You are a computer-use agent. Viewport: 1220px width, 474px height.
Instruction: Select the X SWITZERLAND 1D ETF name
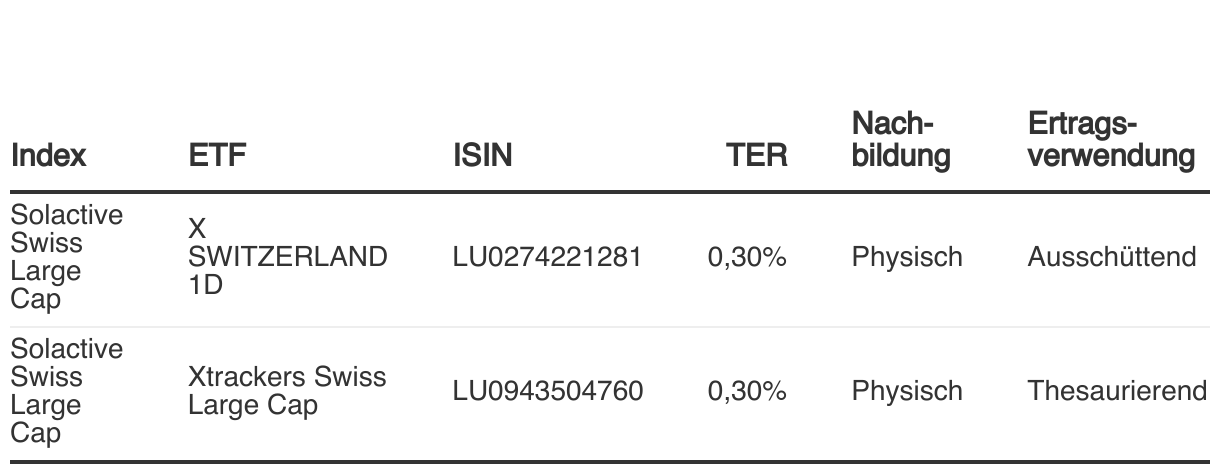[x=287, y=258]
